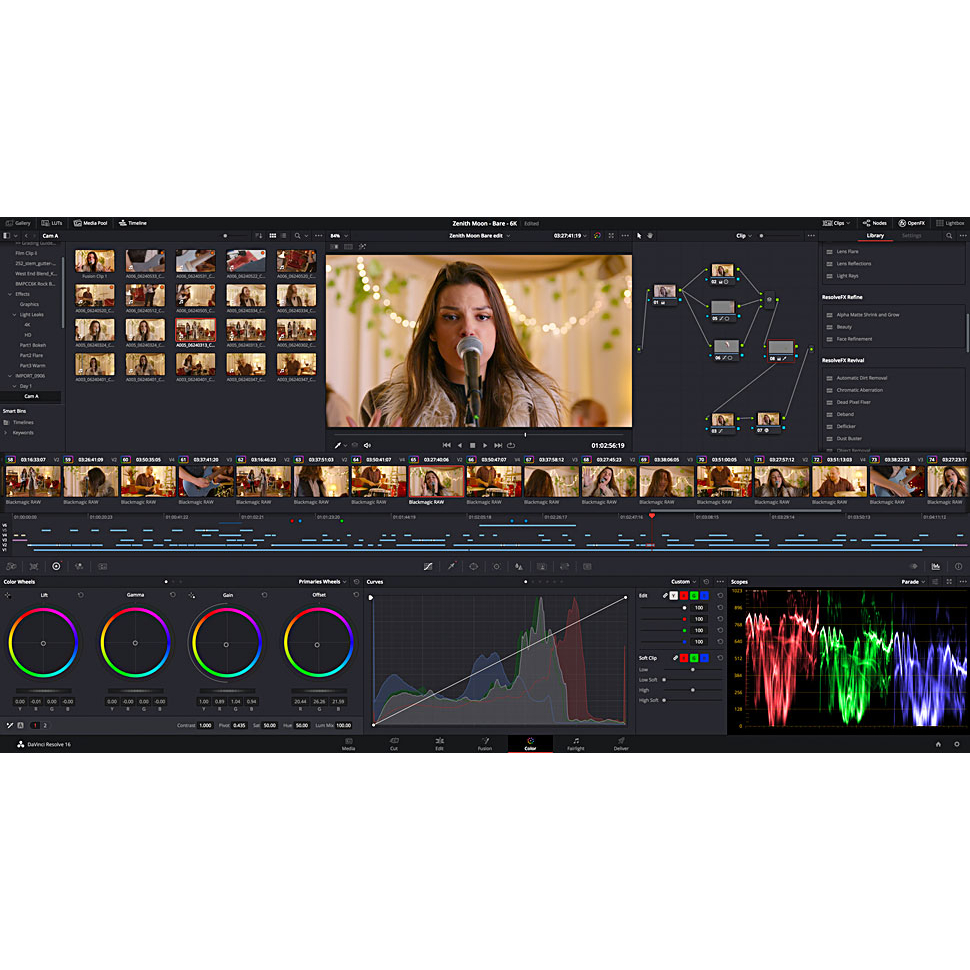The width and height of the screenshot is (970, 970).
Task: Switch to the OpenFX Settings tab
Action: 911,236
